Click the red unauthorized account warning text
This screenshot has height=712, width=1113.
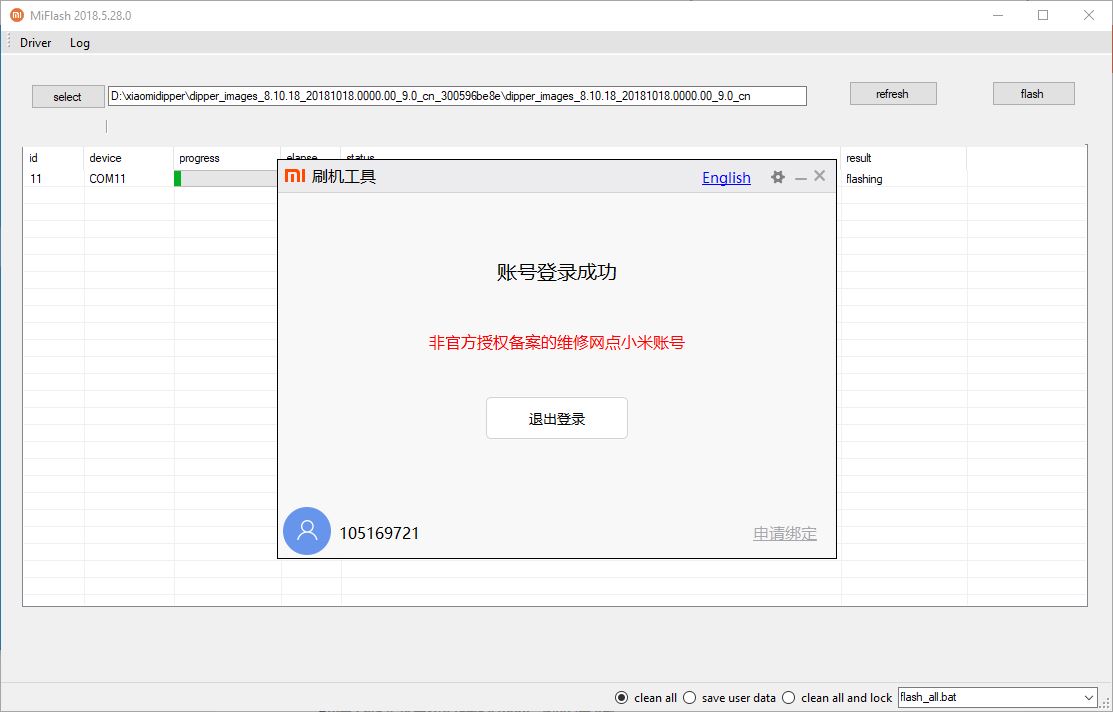[x=556, y=343]
